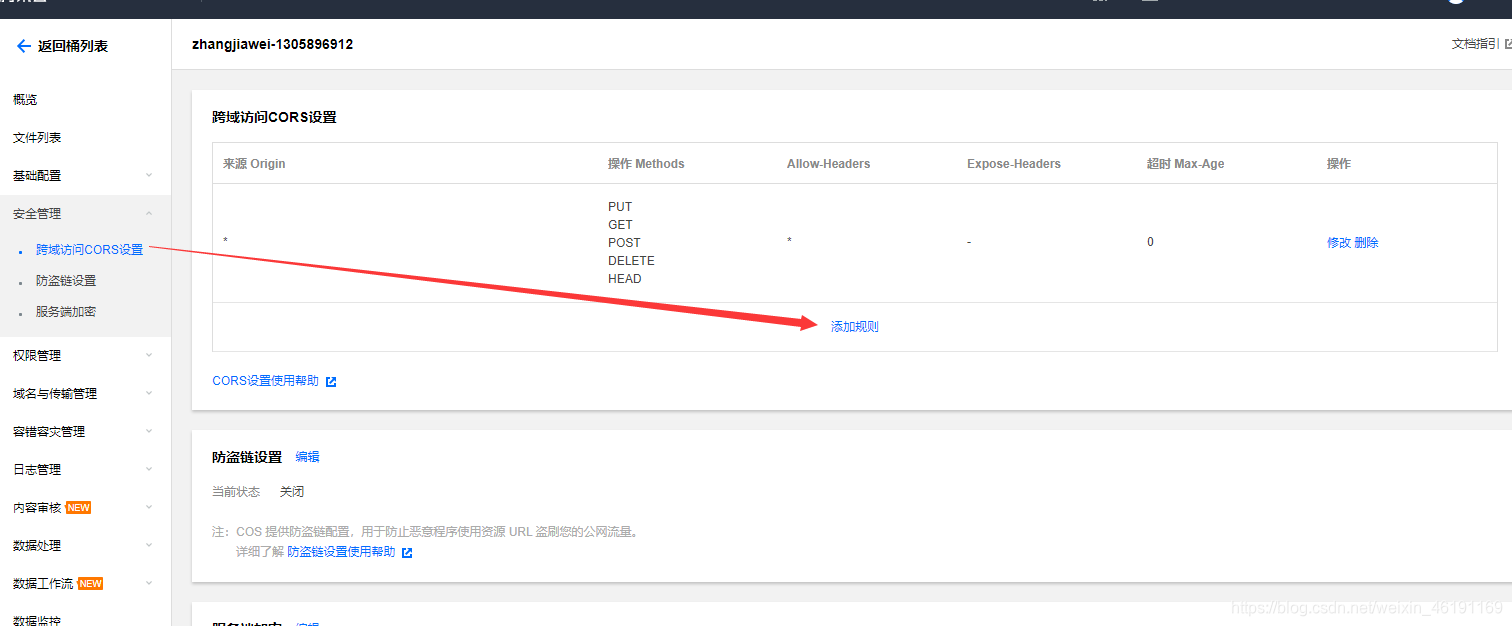Open CORS设置使用帮助 link
The image size is (1512, 626).
point(266,381)
